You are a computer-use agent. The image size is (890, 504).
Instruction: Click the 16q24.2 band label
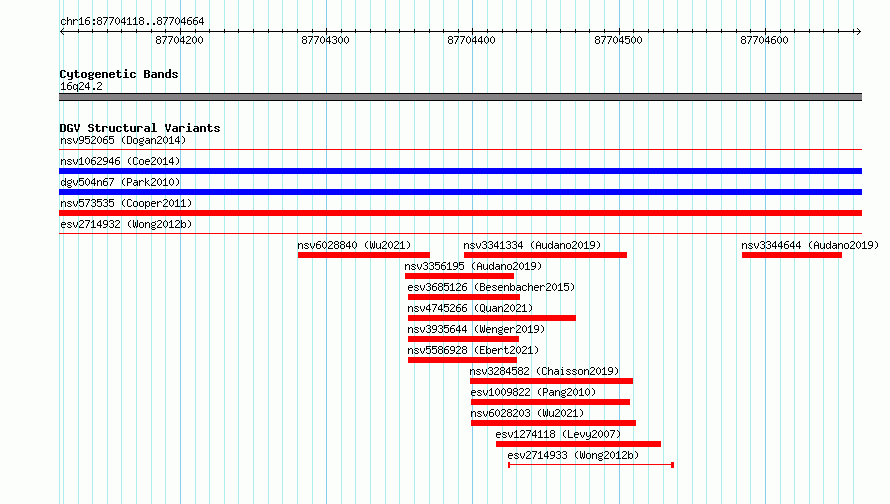[81, 86]
